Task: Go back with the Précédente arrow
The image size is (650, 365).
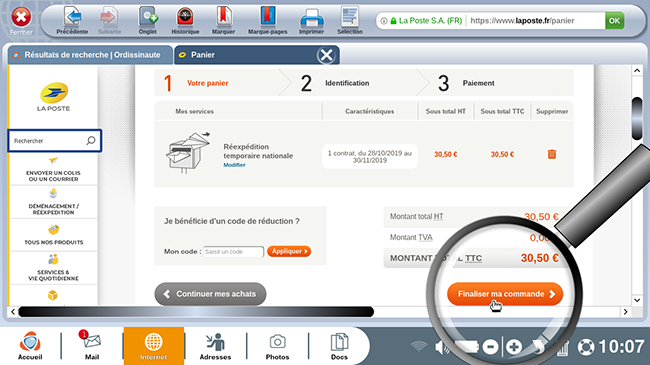Action: 72,20
